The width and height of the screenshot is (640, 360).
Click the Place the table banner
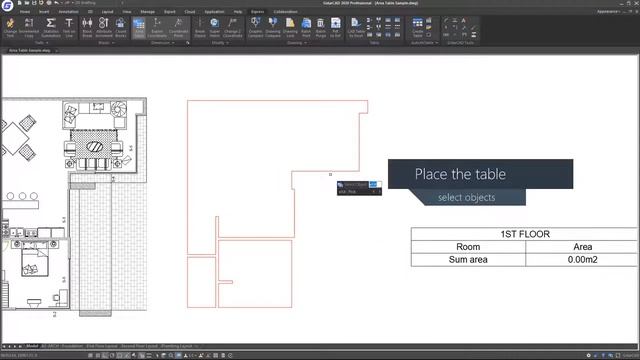[x=480, y=174]
